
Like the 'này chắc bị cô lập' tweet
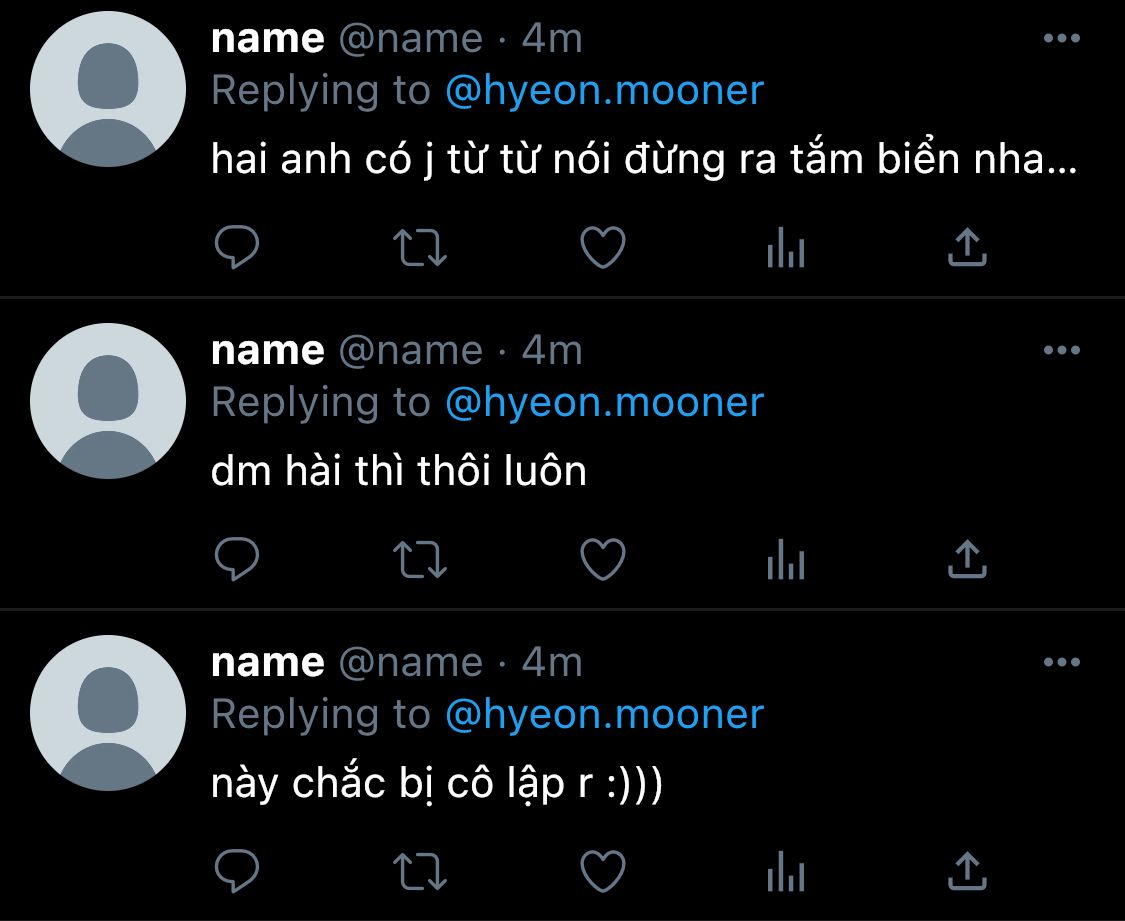click(x=603, y=871)
